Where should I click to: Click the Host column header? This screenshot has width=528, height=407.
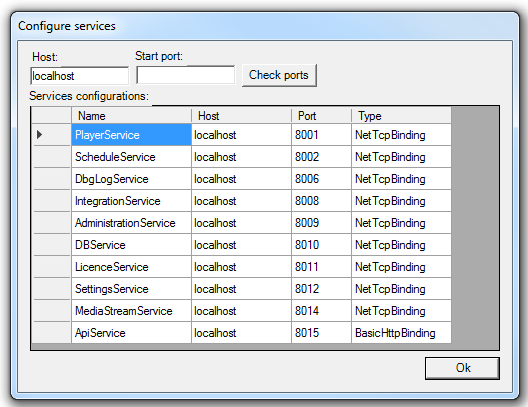241,116
